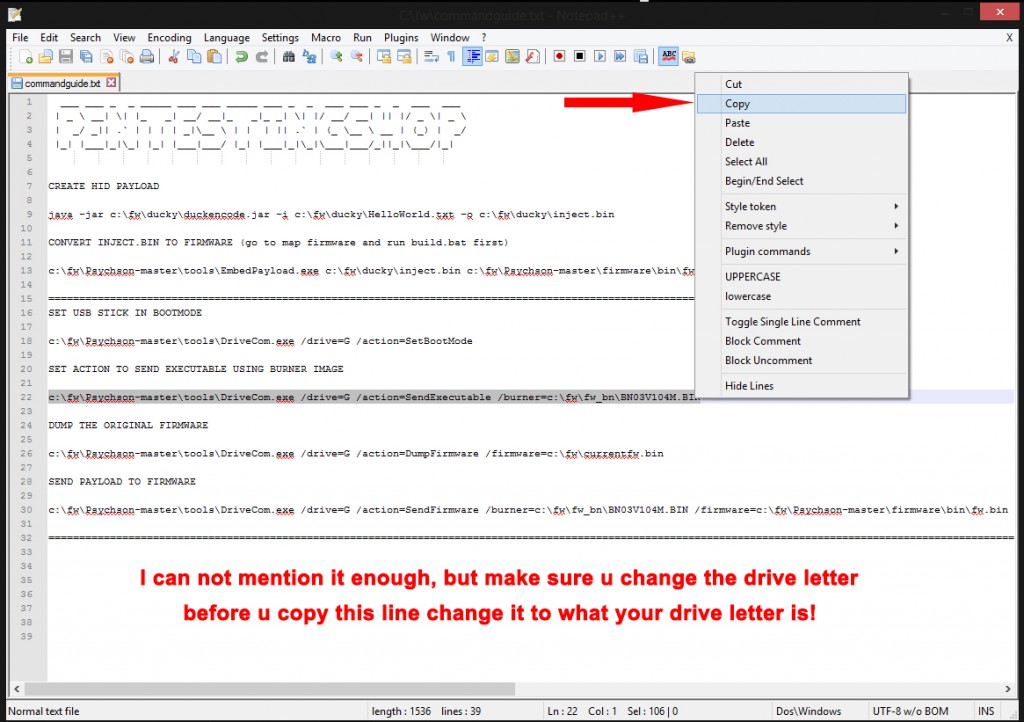Viewport: 1024px width, 722px height.
Task: Open Find using the binoculars icon
Action: click(x=288, y=57)
